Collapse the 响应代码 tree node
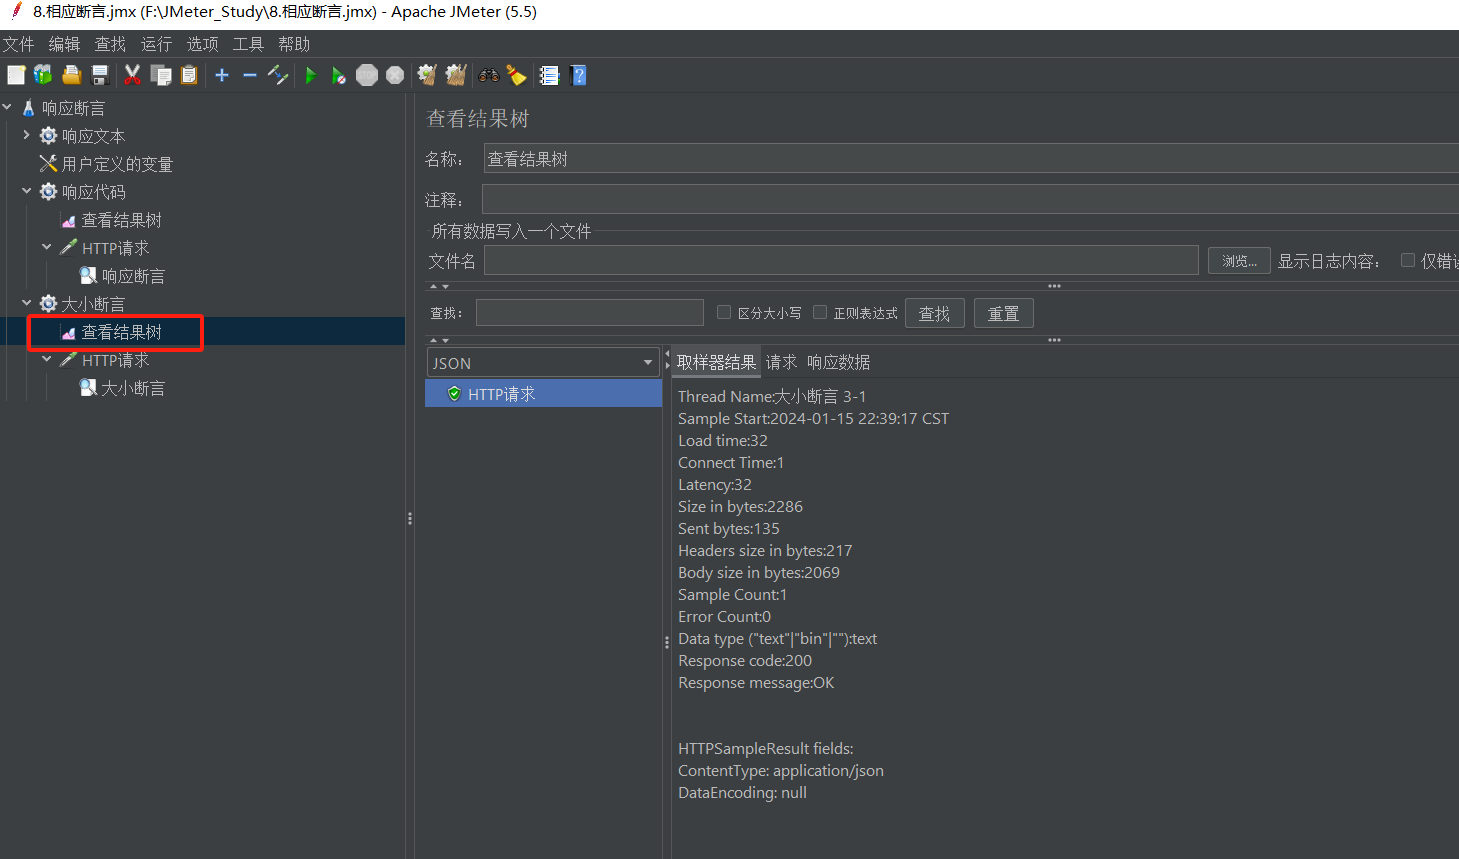1459x859 pixels. 26,190
